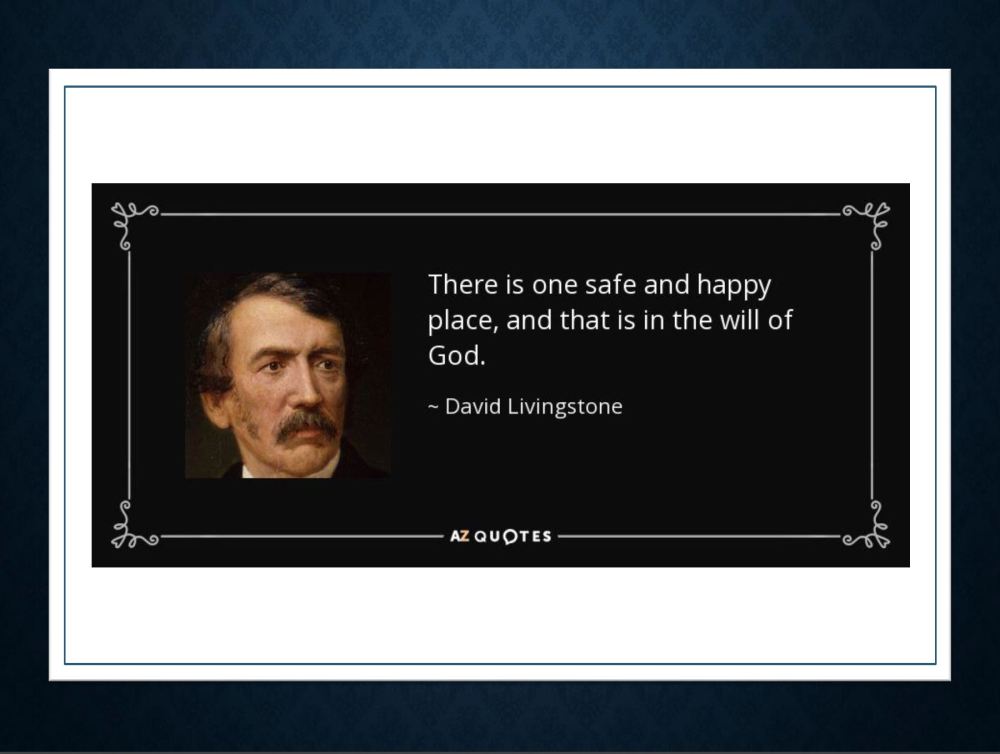
Task: Click the dark blue patterned slide background
Action: click(x=500, y=30)
